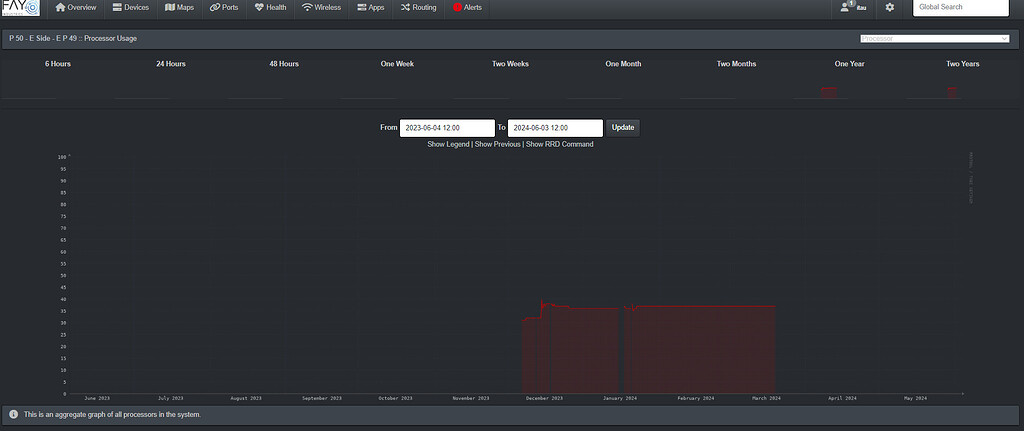Viewport: 1024px width, 431px height.
Task: Click the shuffle icon beside Routing
Action: 405,8
